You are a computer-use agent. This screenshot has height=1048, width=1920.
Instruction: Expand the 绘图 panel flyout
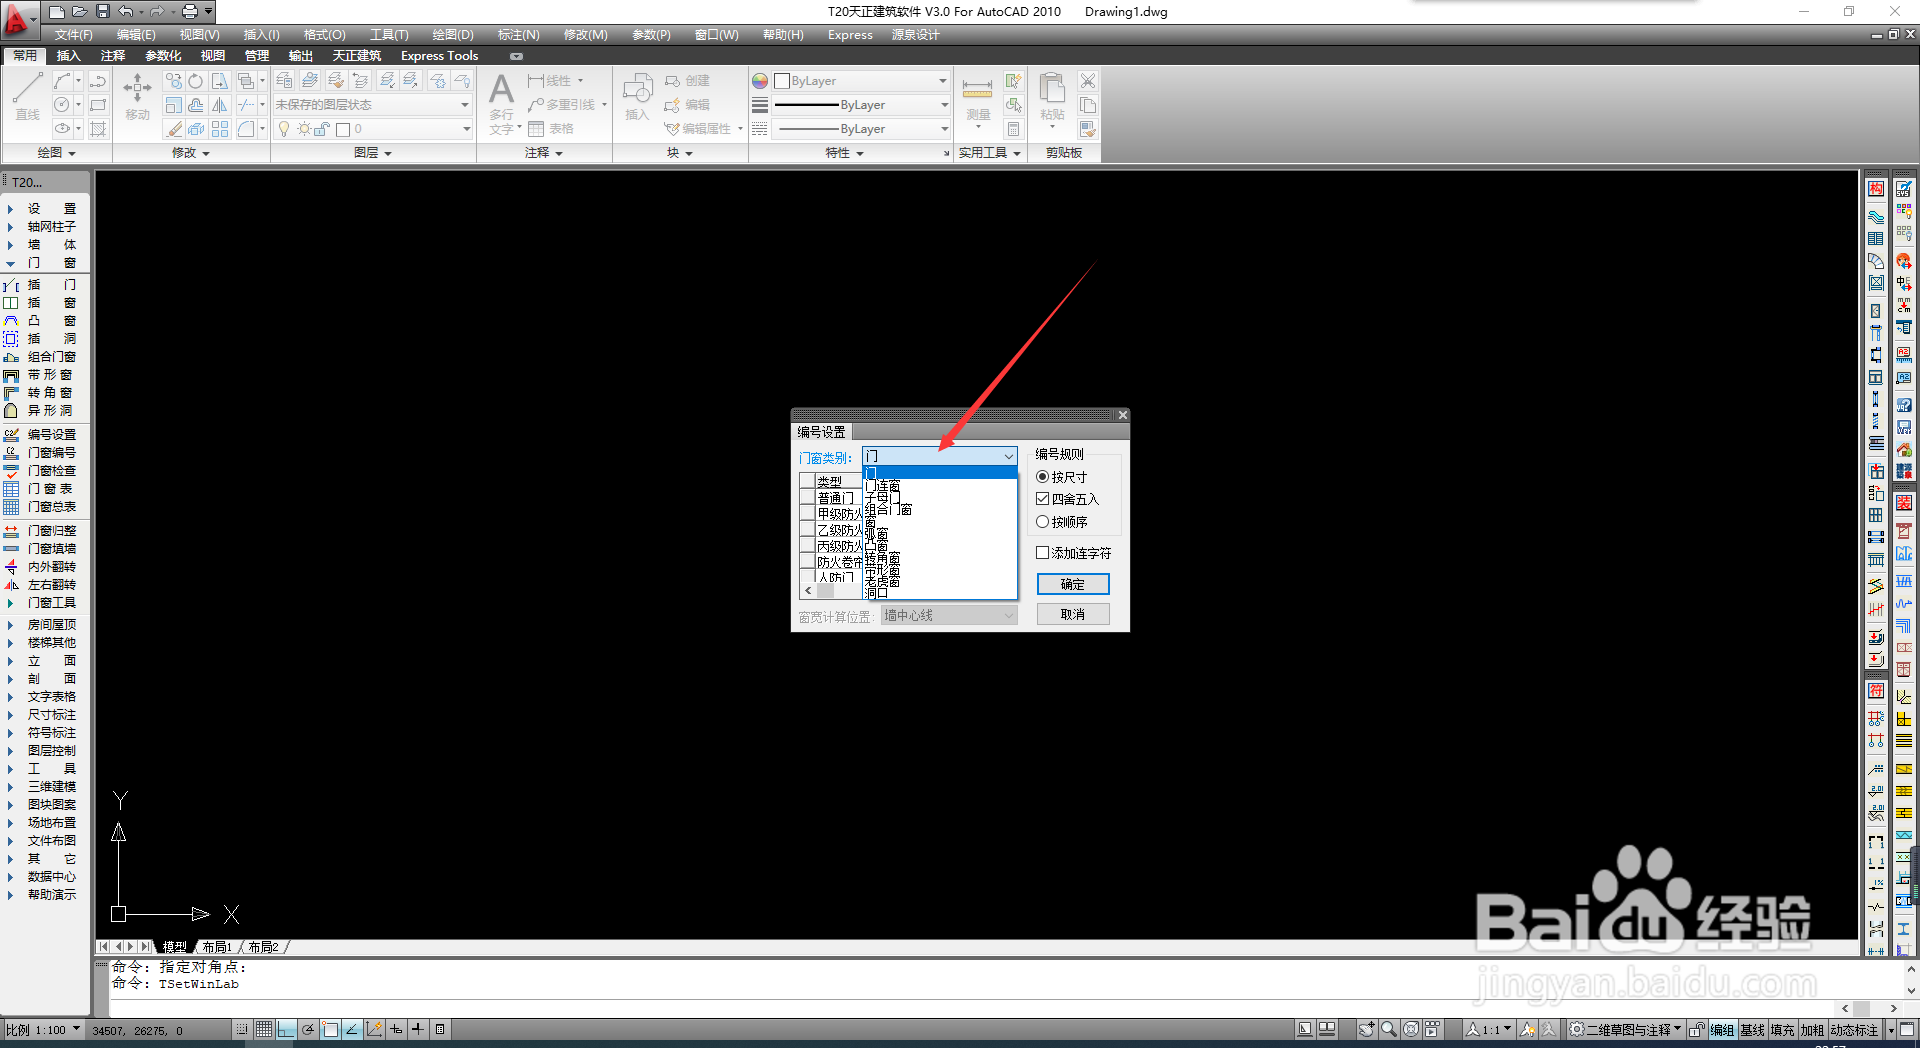pyautogui.click(x=56, y=153)
